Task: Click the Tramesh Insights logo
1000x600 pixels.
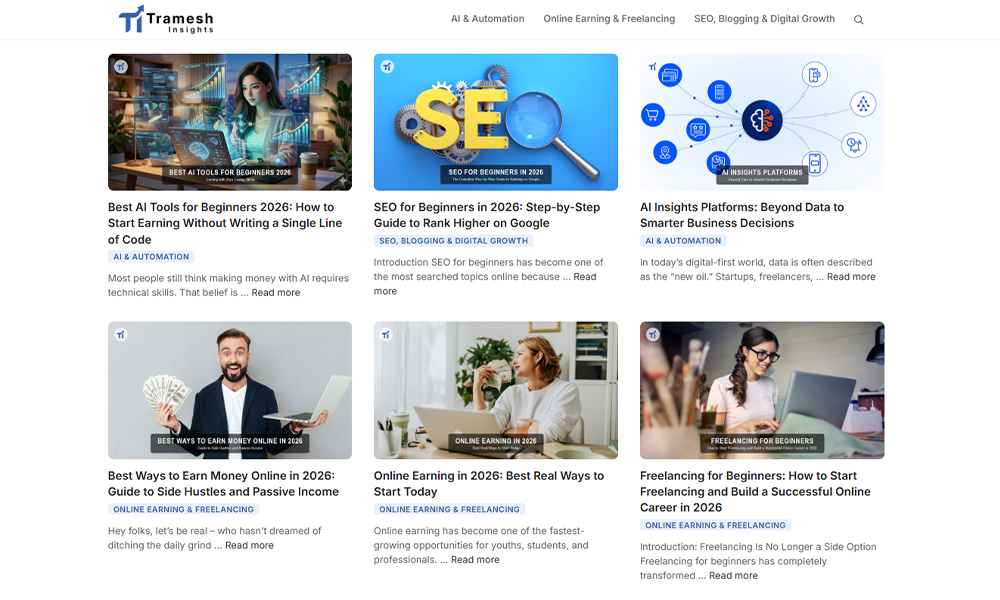Action: tap(166, 19)
